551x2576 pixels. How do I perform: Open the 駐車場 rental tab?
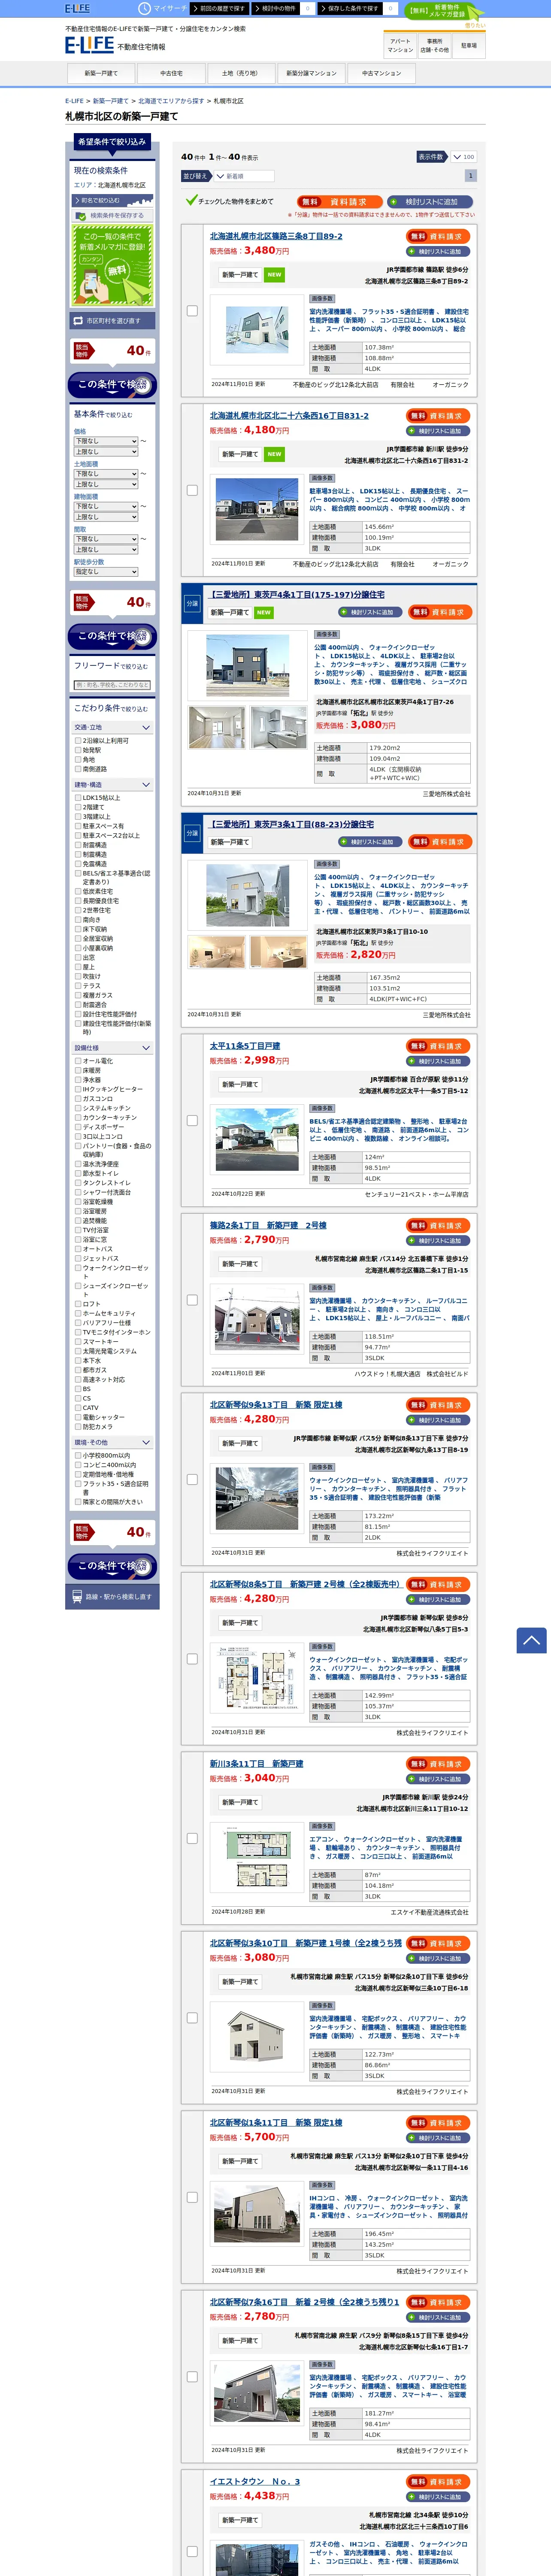(469, 45)
